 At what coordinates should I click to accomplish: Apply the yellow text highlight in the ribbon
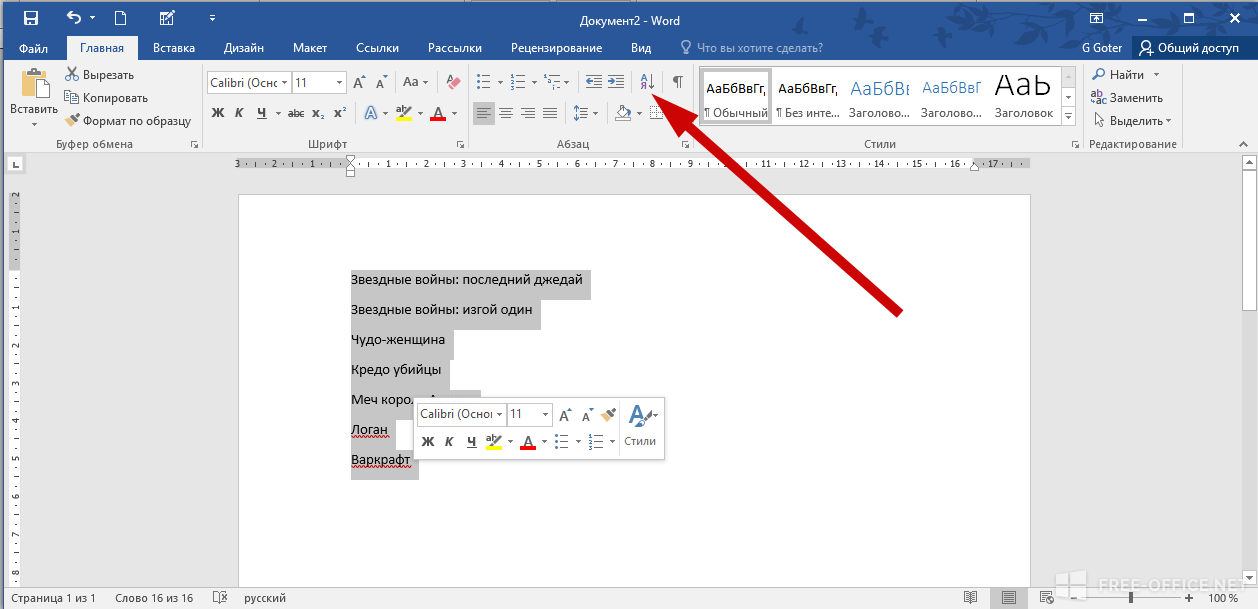tap(403, 113)
